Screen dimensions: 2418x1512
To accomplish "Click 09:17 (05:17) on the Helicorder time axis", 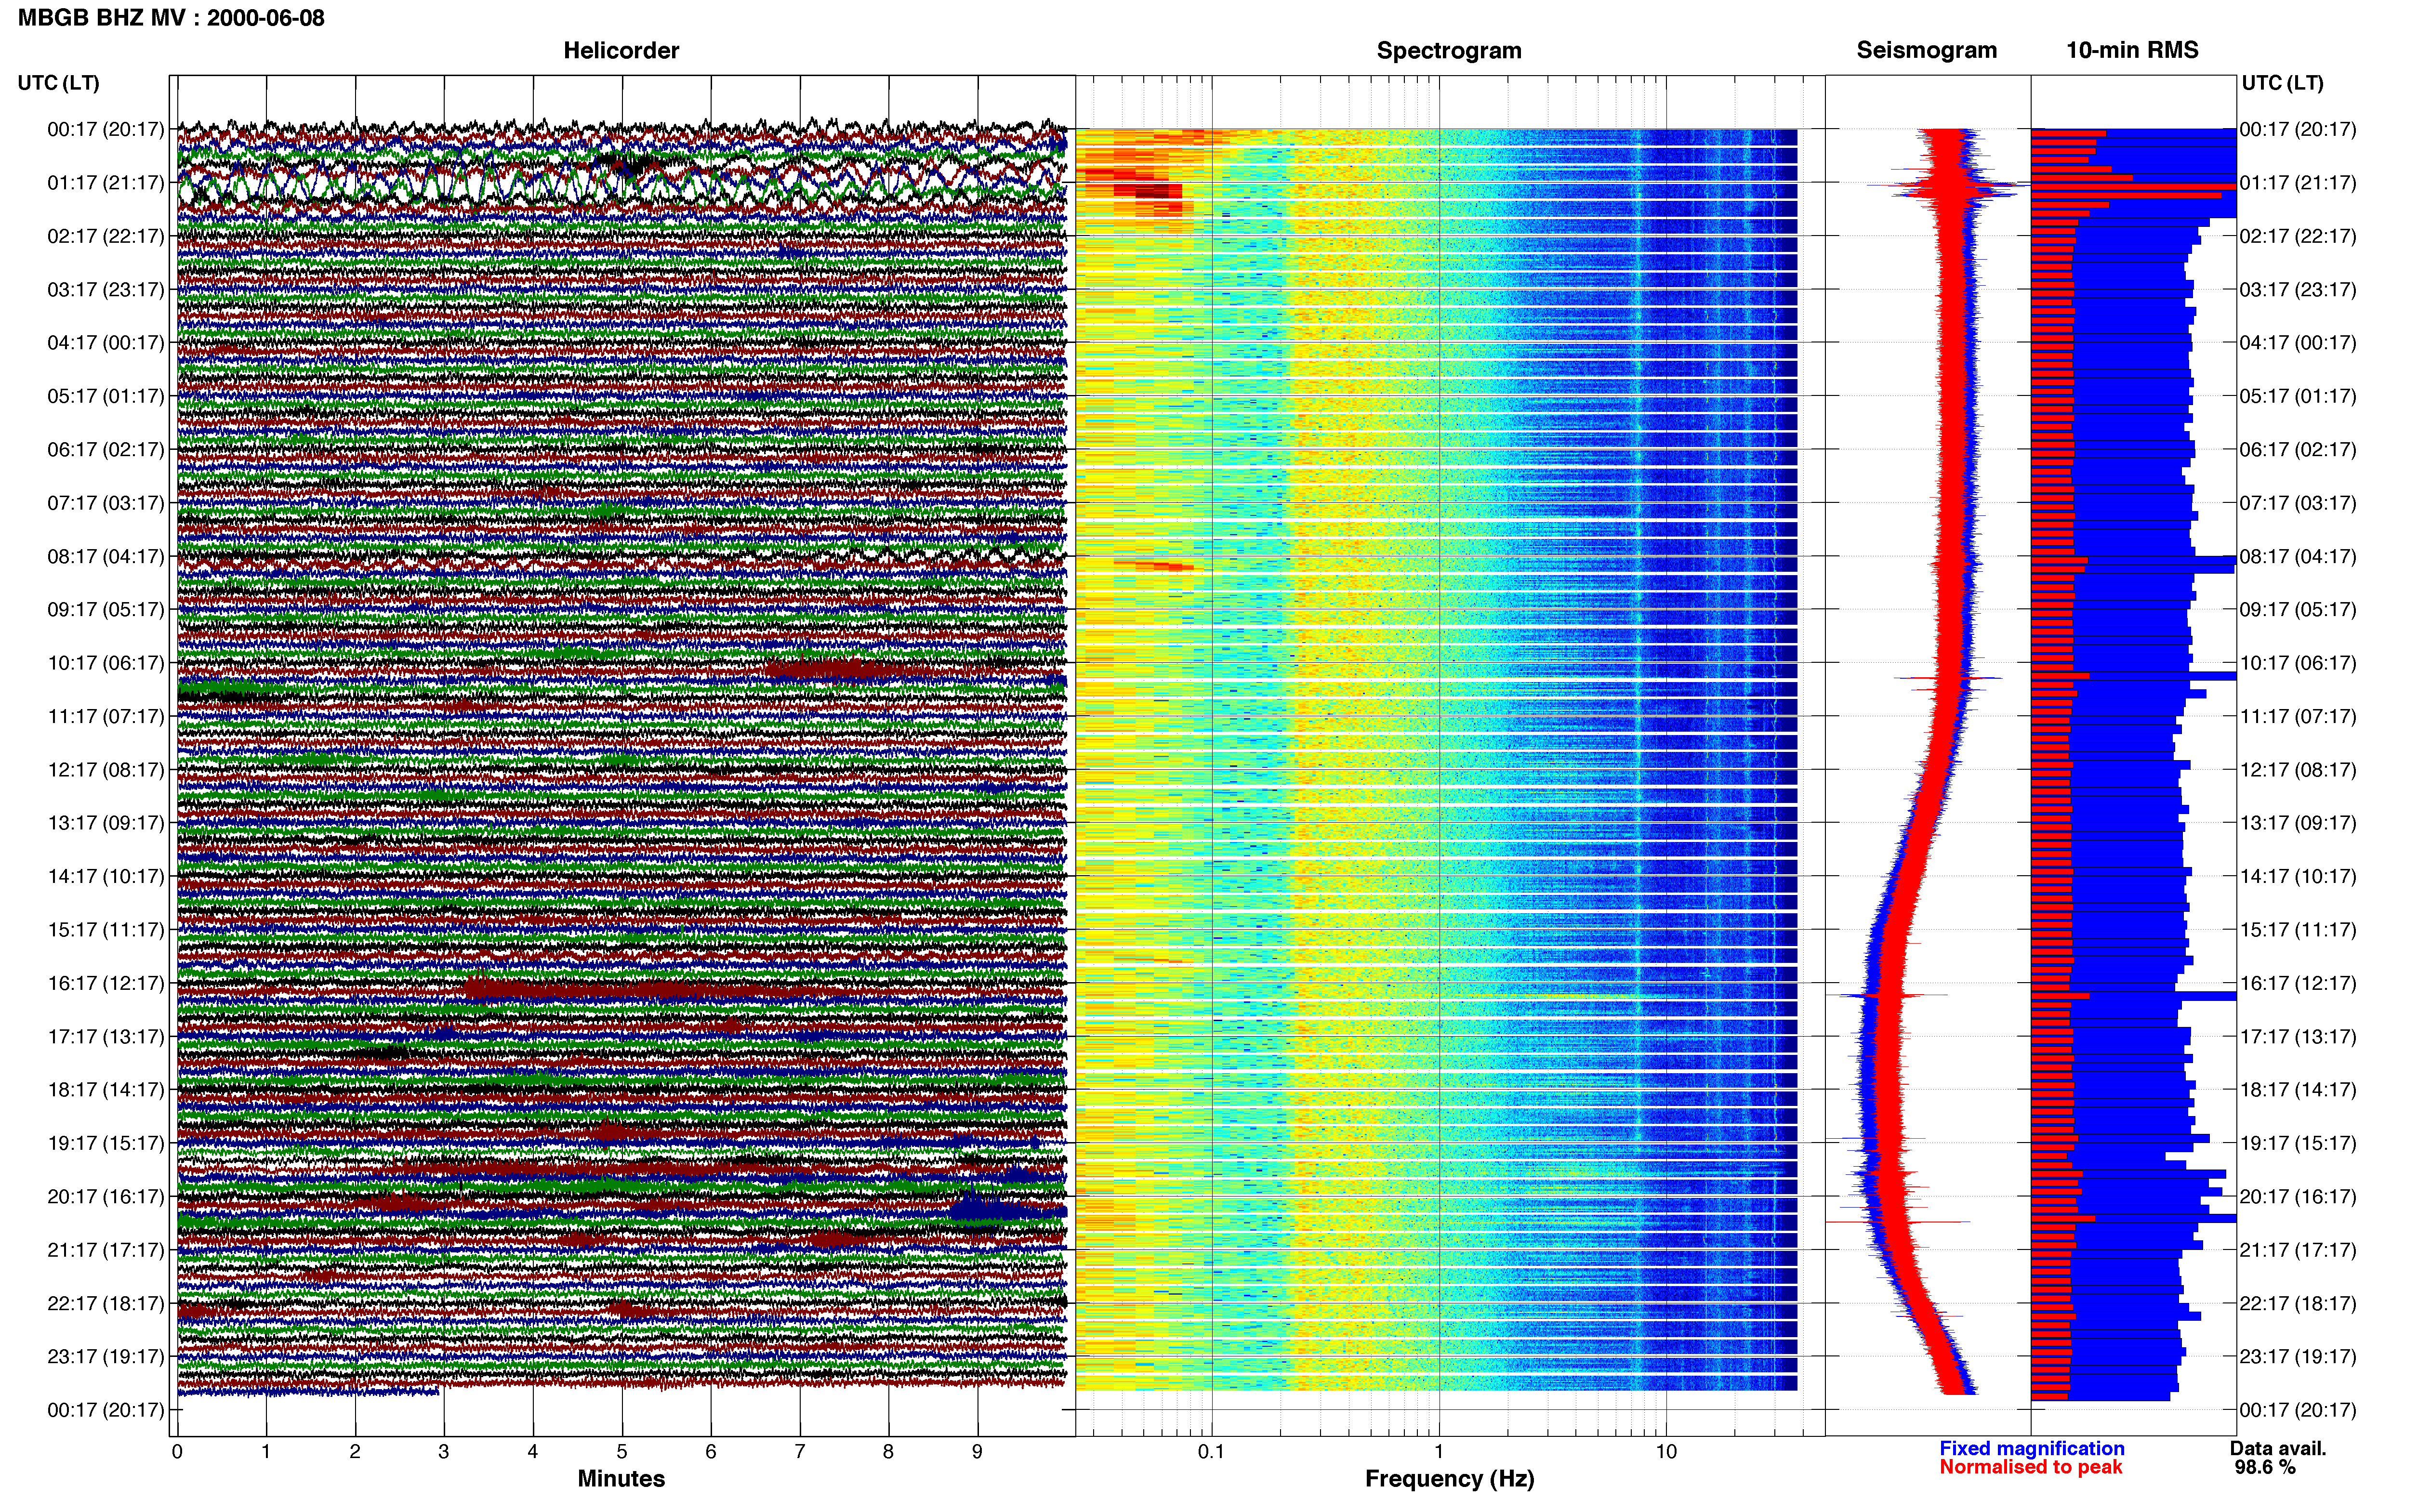I will (106, 609).
